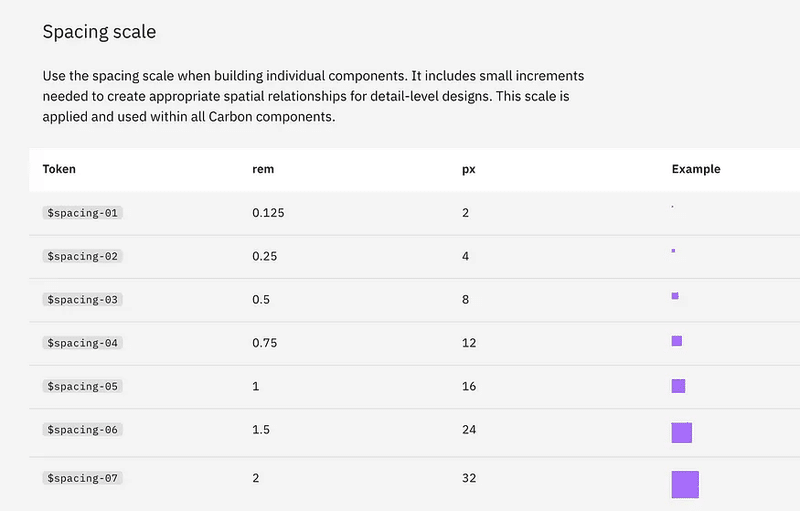The image size is (800, 511).
Task: Select the $spacing-07 token label
Action: tap(83, 478)
